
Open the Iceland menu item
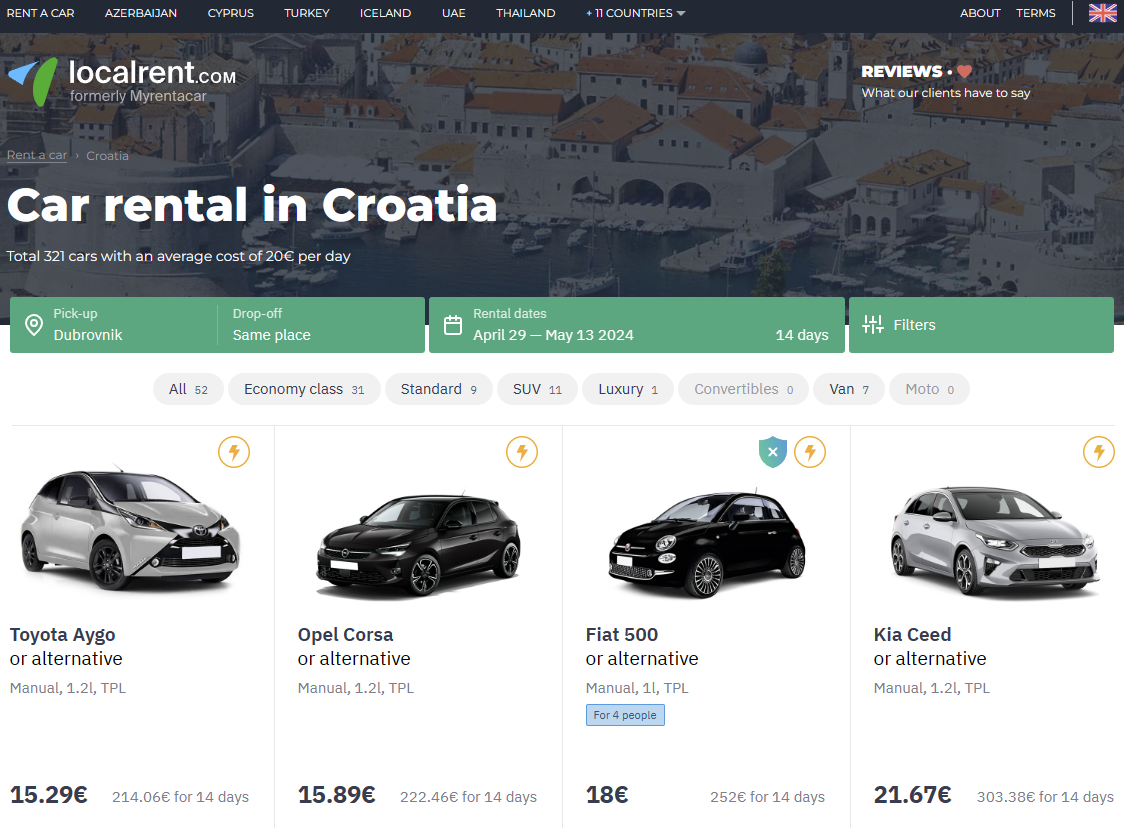385,13
